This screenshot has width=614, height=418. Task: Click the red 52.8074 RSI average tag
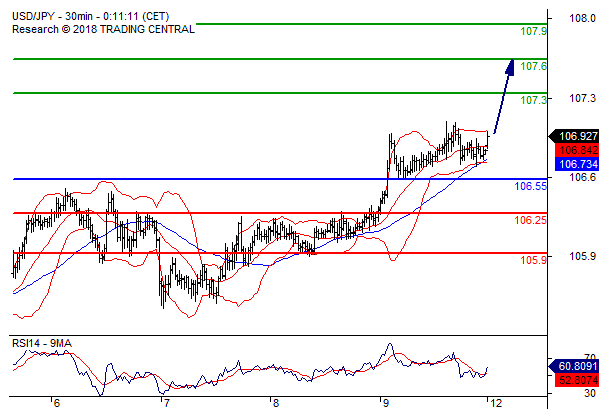577,380
